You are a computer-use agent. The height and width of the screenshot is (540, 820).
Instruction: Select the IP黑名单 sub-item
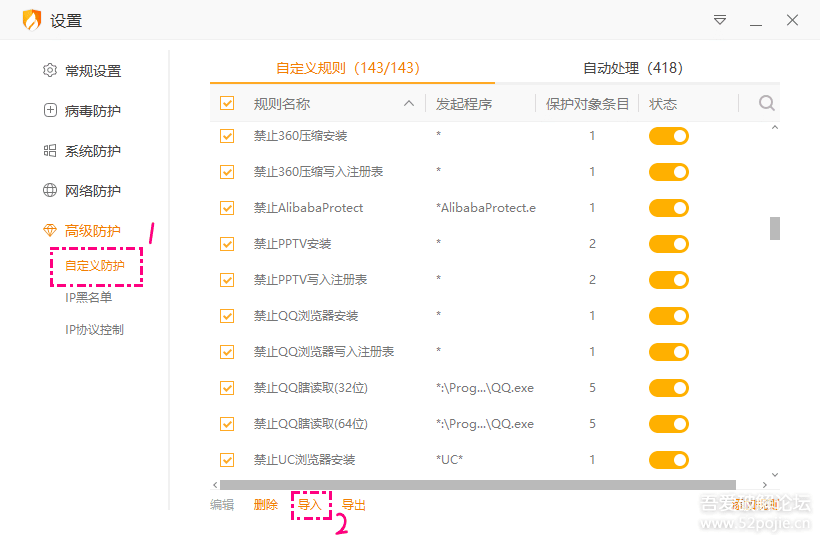click(88, 297)
